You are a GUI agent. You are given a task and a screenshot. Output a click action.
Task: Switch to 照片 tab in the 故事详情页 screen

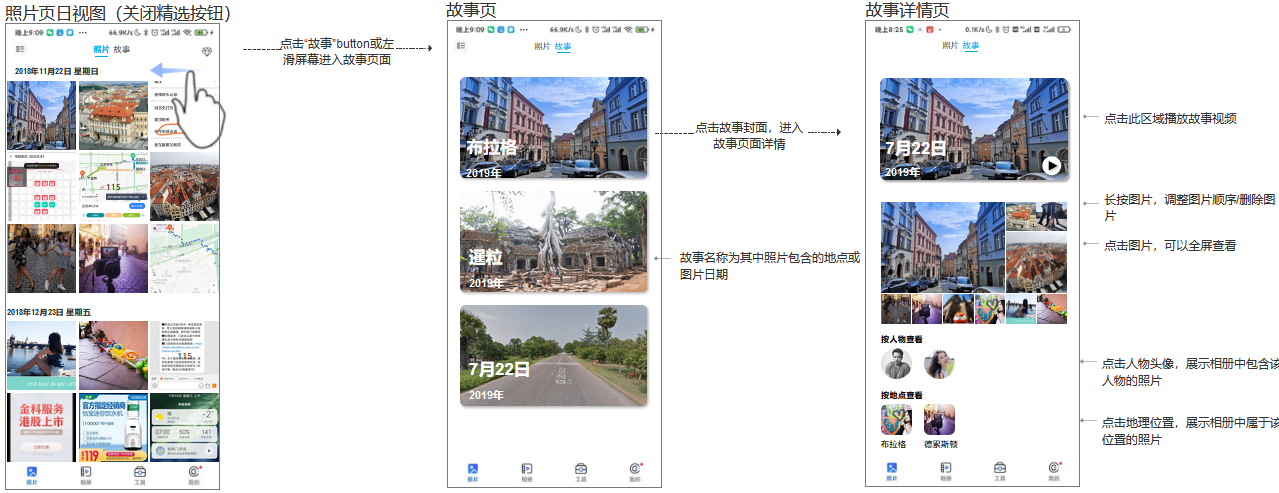click(x=950, y=46)
